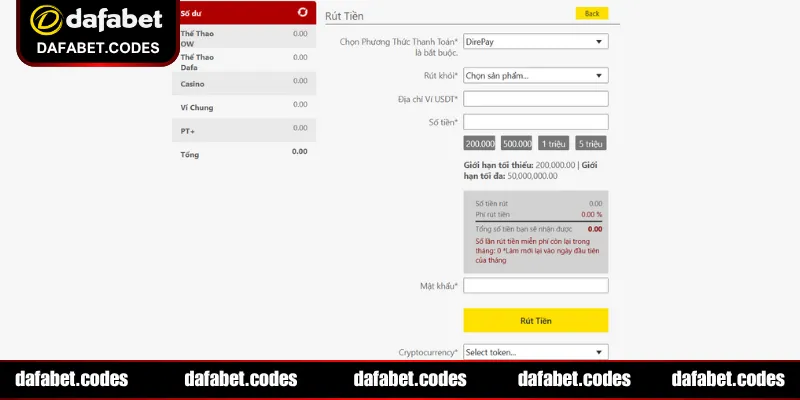Choose the PT+ wallet row
The width and height of the screenshot is (800, 400).
point(244,130)
